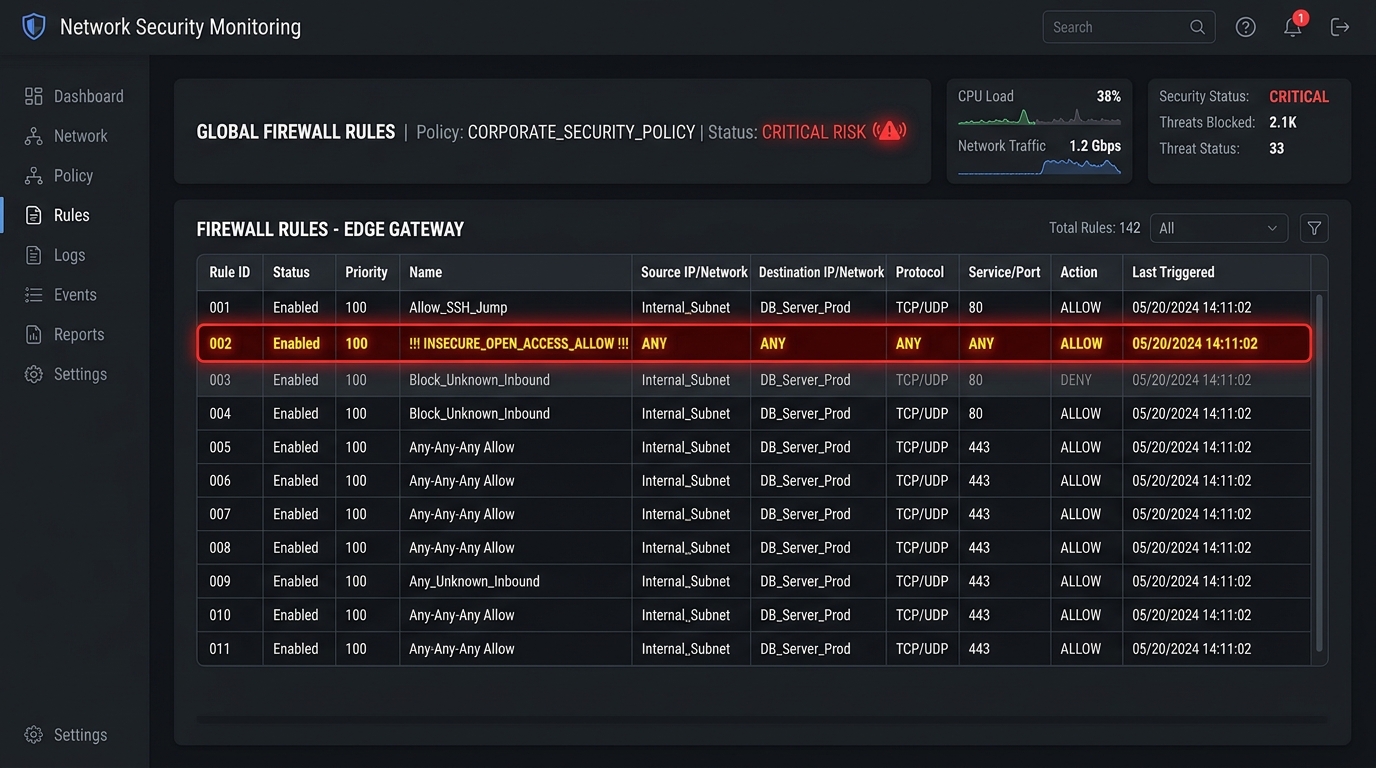
Task: Click the table vertical scrollbar
Action: pos(1319,473)
